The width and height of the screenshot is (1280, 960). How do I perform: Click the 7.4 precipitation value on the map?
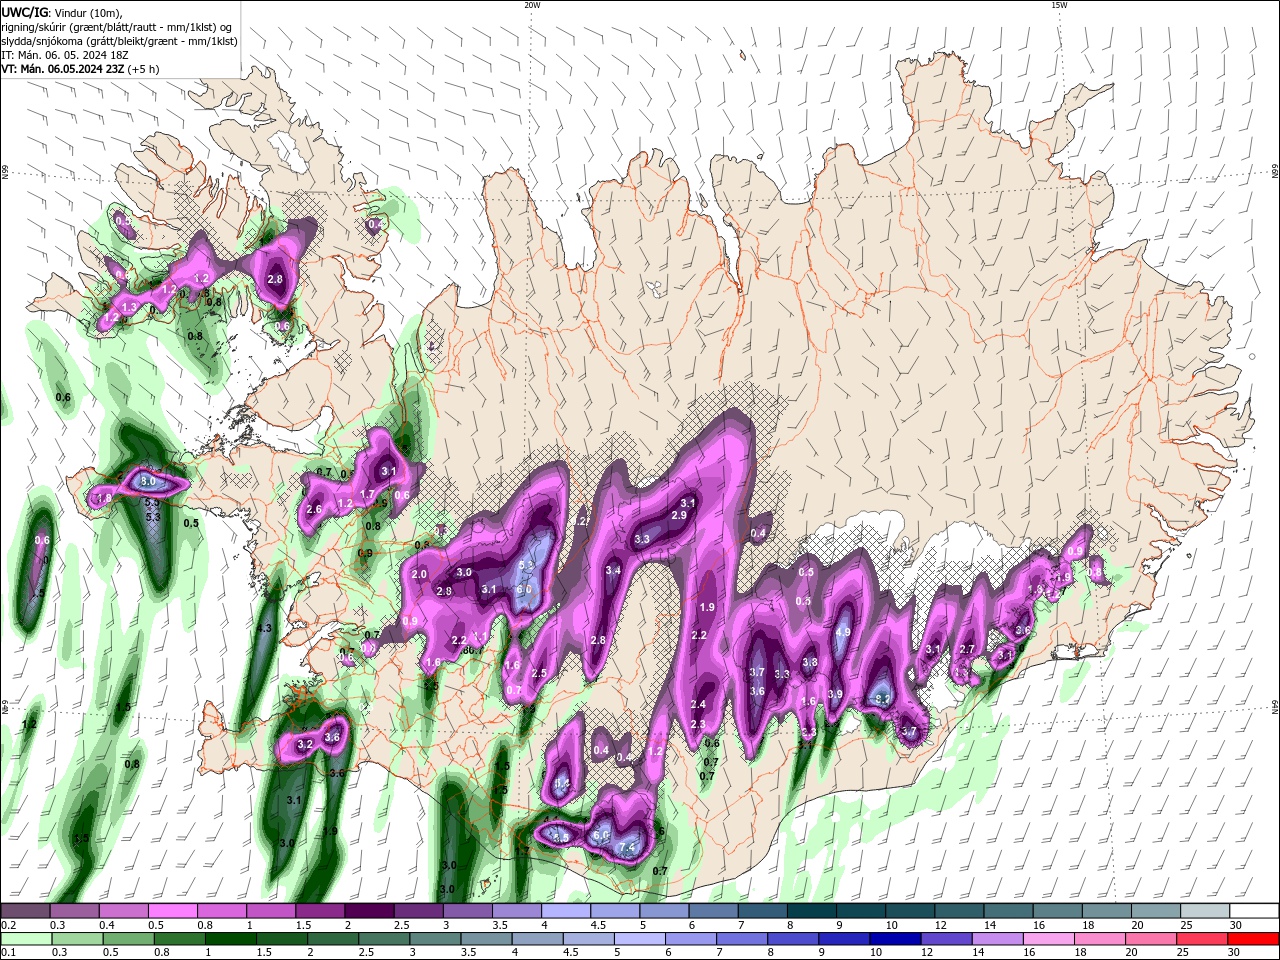click(628, 848)
